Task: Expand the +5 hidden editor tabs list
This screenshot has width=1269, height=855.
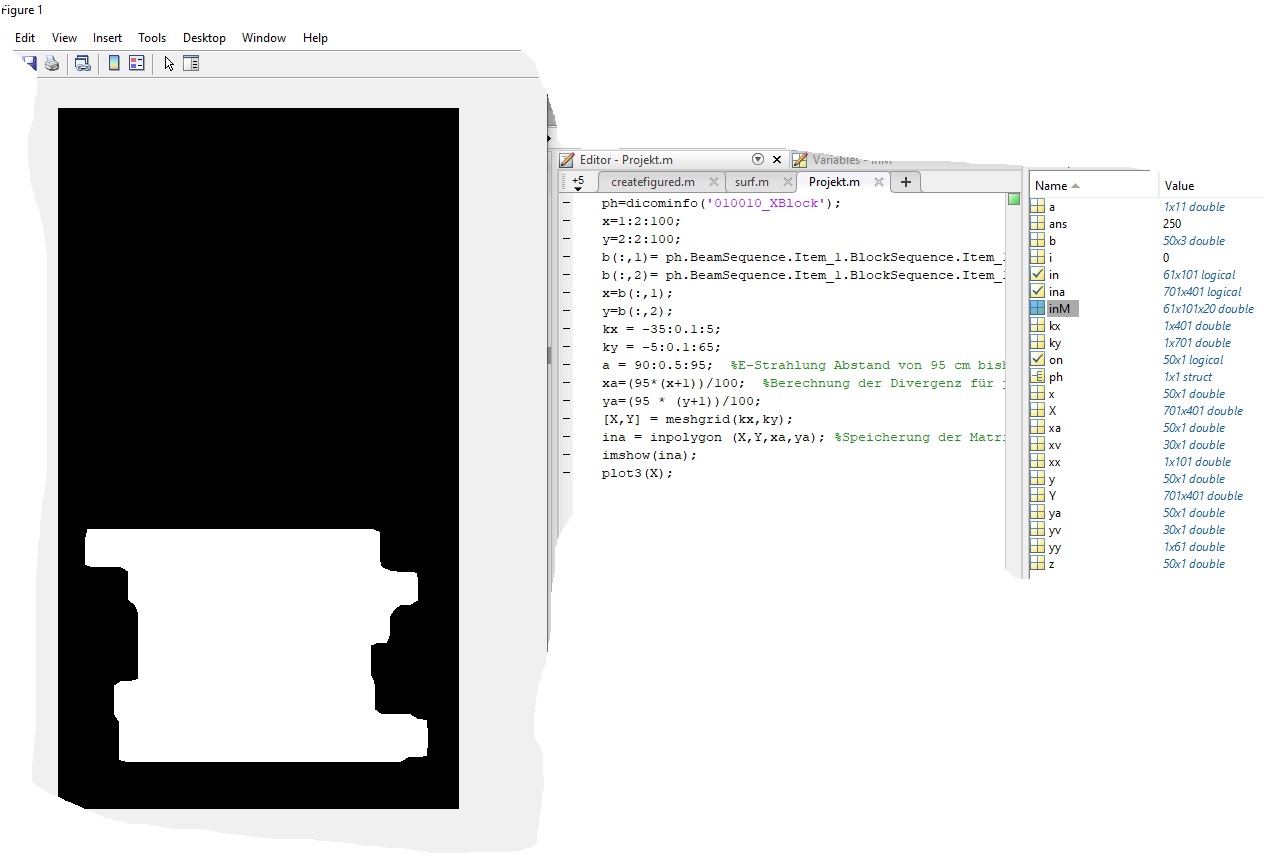Action: click(578, 183)
